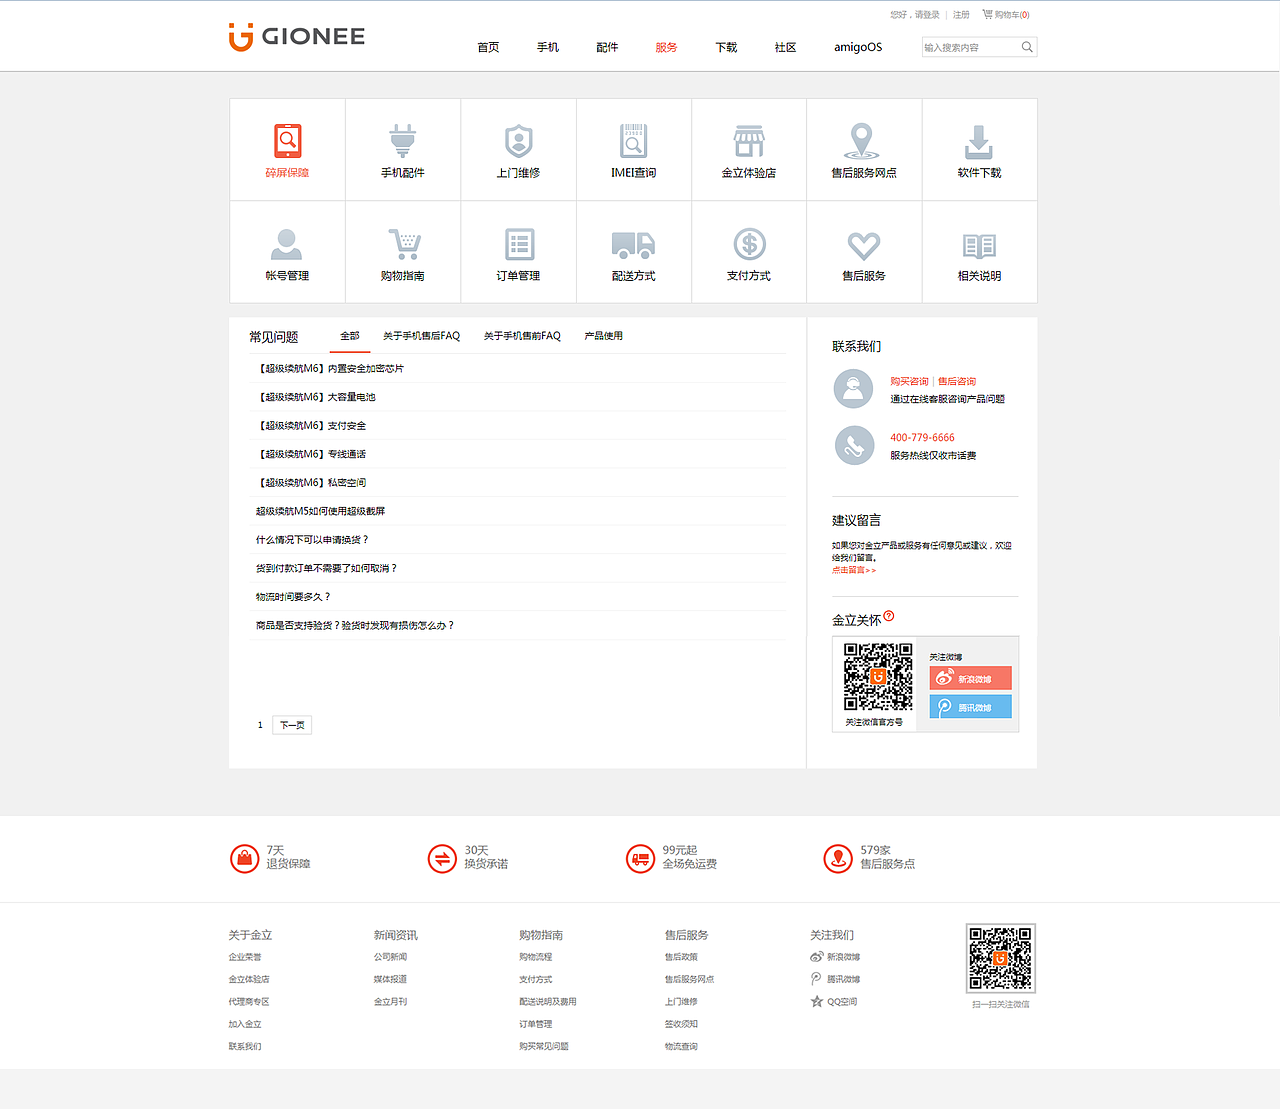Image resolution: width=1280 pixels, height=1109 pixels.
Task: Click the phone hotline icon
Action: point(854,445)
